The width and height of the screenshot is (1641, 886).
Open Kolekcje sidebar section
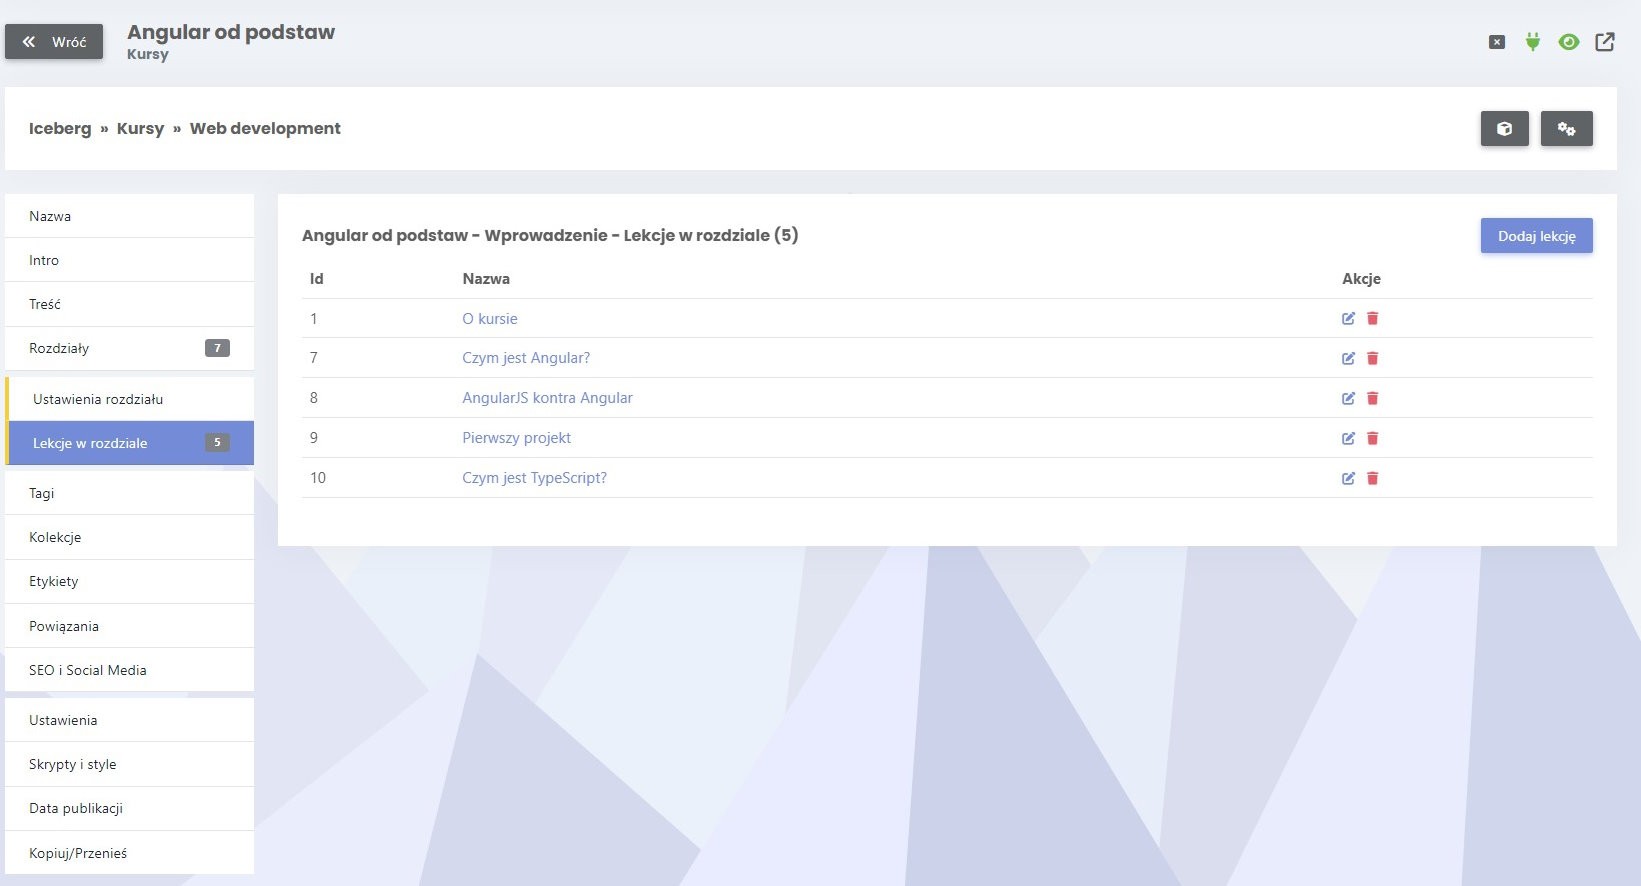pyautogui.click(x=129, y=537)
